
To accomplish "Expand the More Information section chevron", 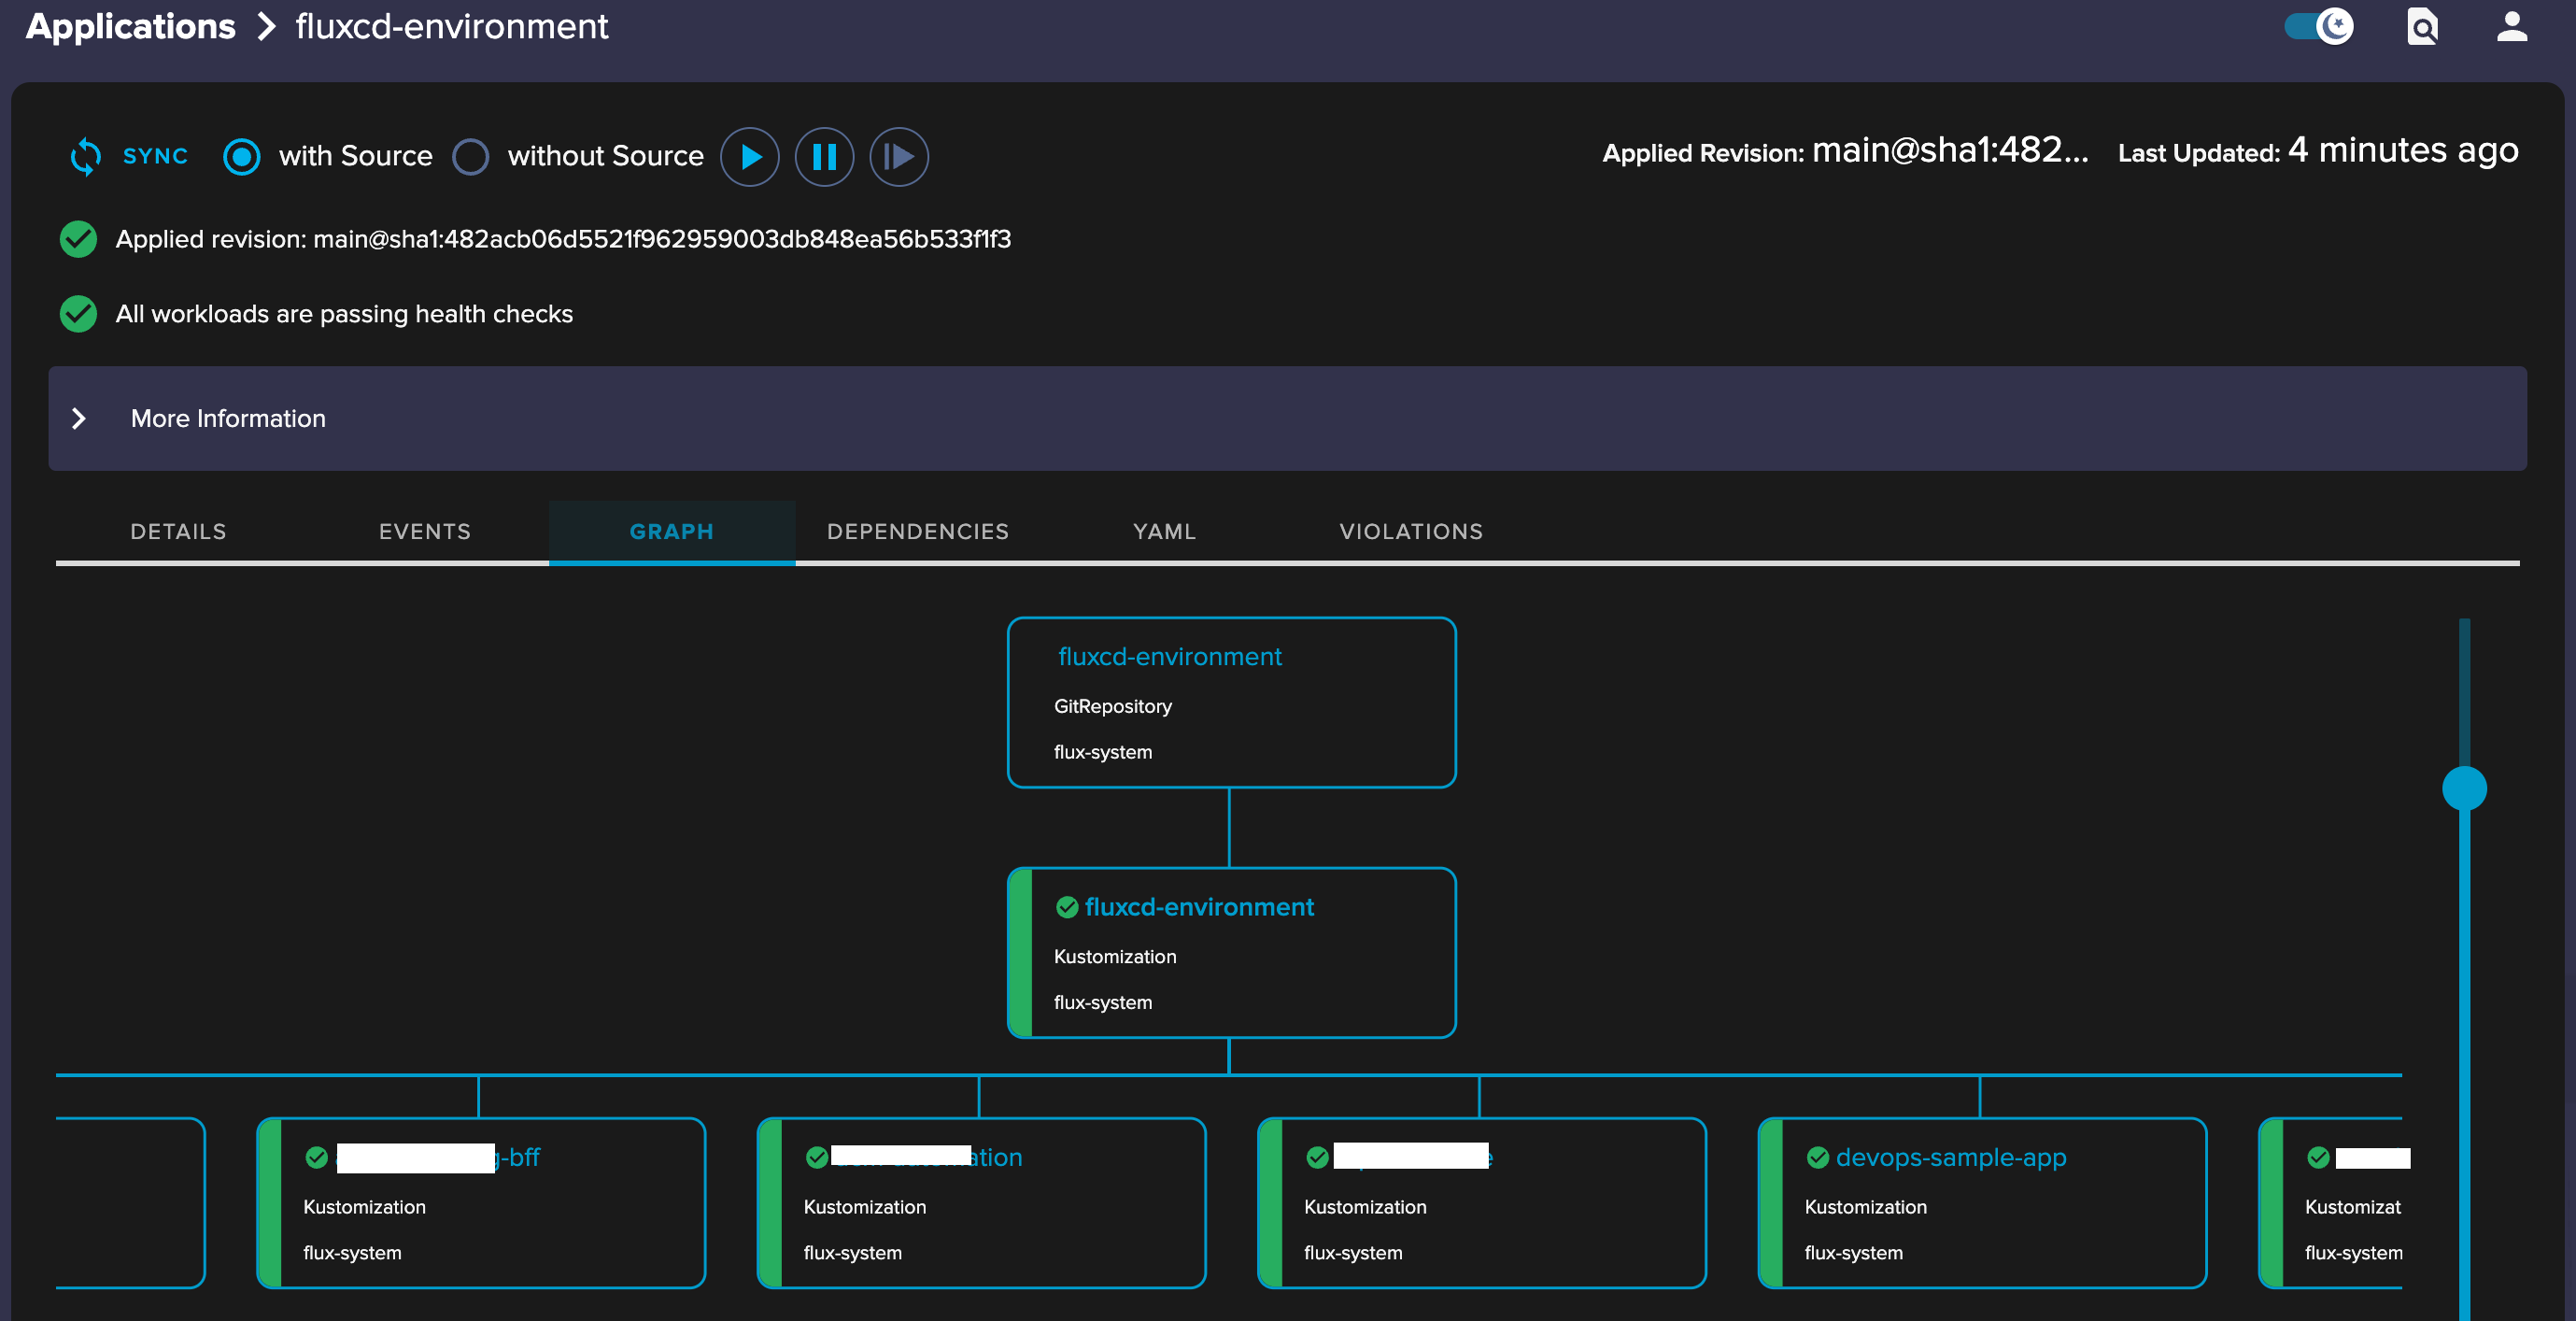I will pos(79,418).
